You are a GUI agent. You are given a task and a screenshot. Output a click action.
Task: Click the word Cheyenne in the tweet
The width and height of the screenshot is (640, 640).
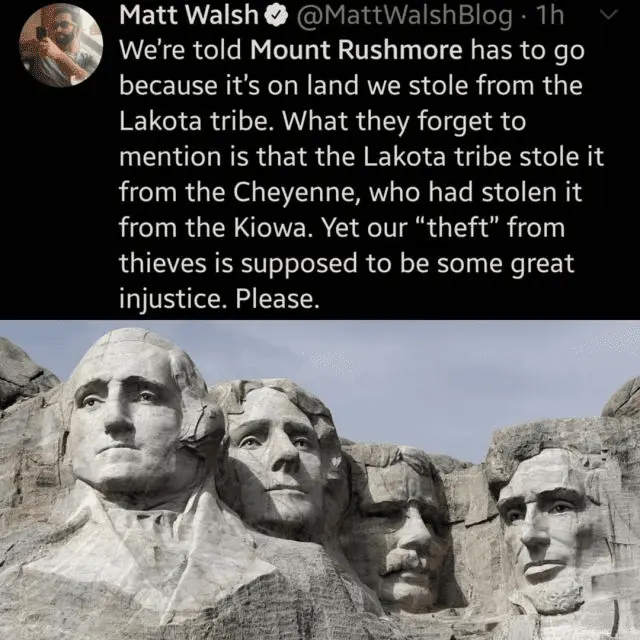point(297,193)
